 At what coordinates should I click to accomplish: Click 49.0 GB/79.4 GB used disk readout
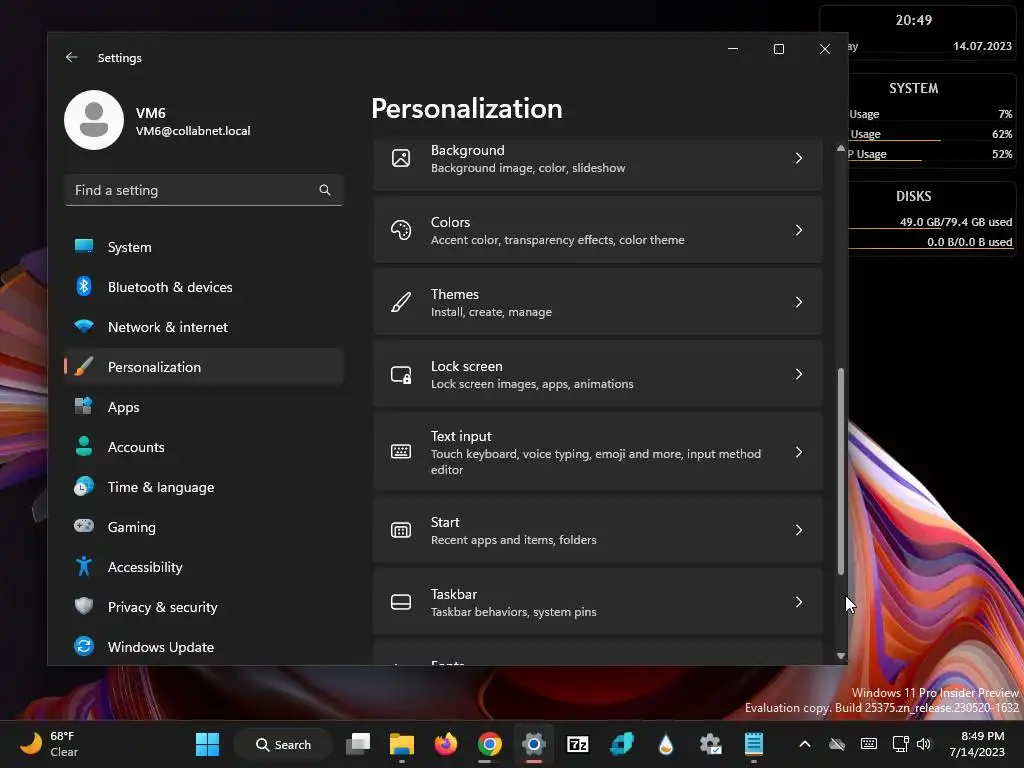click(x=955, y=222)
